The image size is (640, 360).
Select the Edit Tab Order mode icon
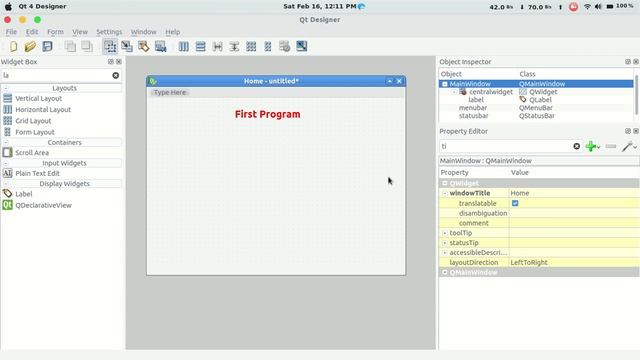(160, 47)
